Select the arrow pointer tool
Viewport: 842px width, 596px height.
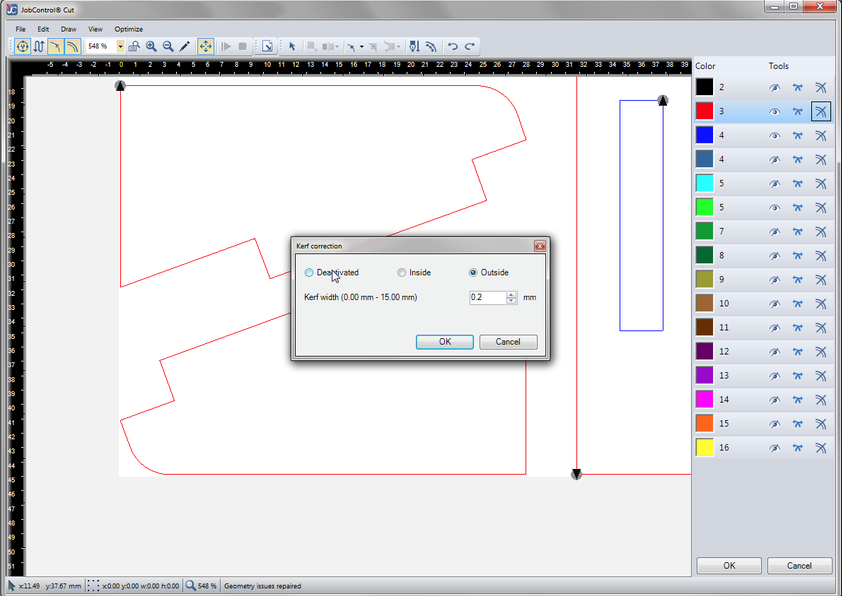(292, 46)
